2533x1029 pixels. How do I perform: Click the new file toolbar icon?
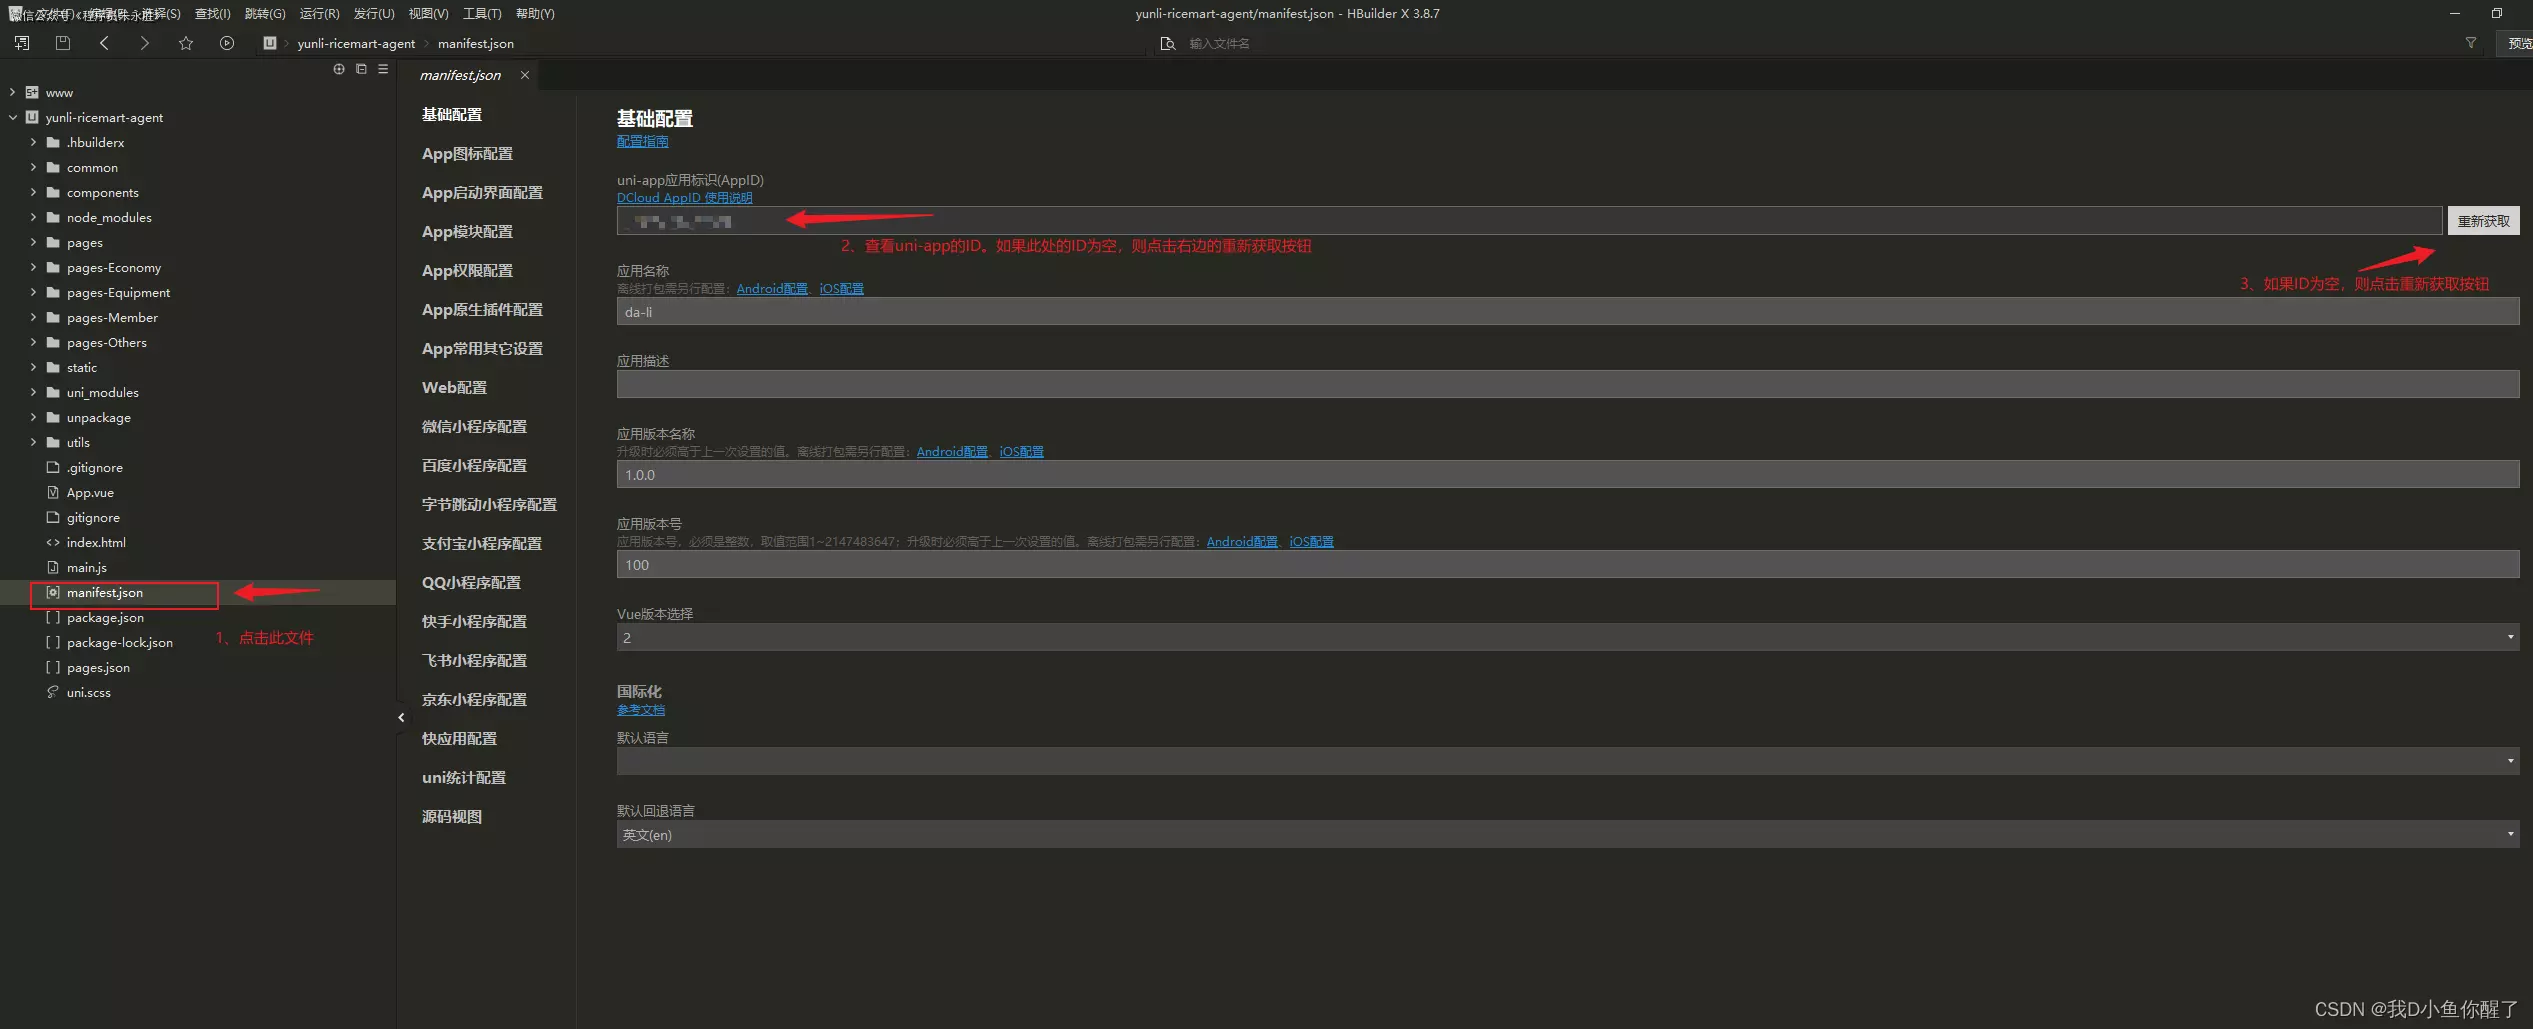[x=22, y=43]
